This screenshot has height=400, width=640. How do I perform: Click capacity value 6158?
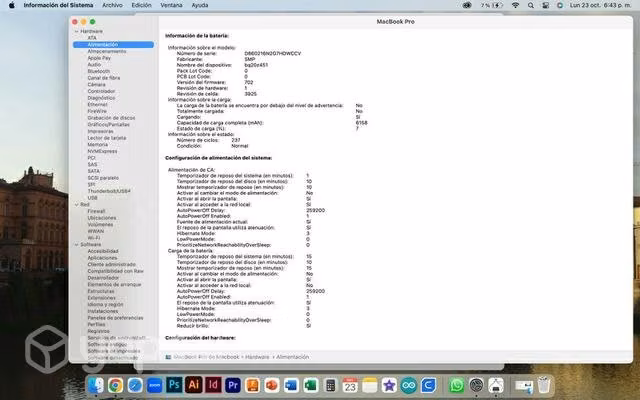[362, 123]
